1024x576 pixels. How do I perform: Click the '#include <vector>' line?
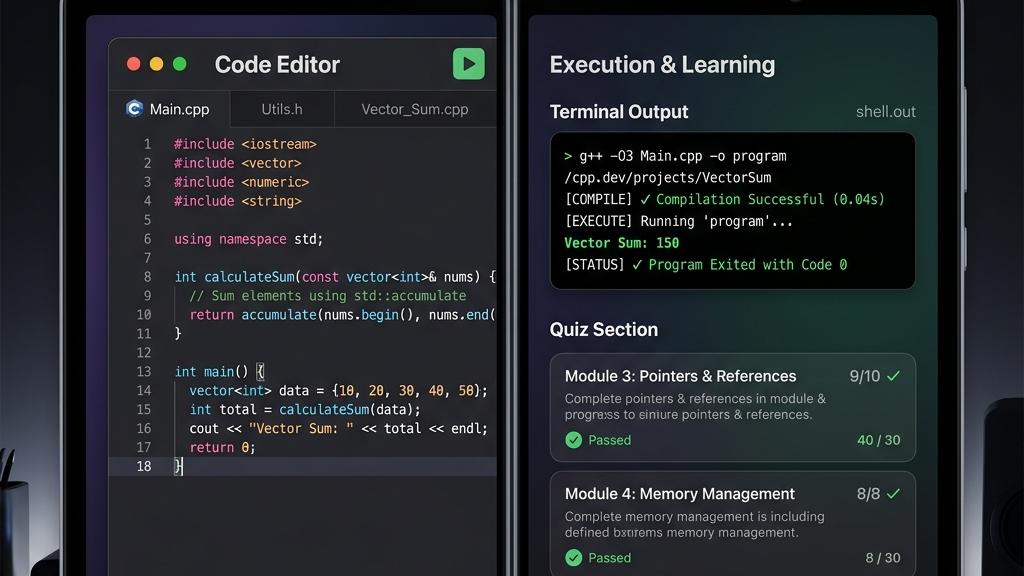coord(237,163)
